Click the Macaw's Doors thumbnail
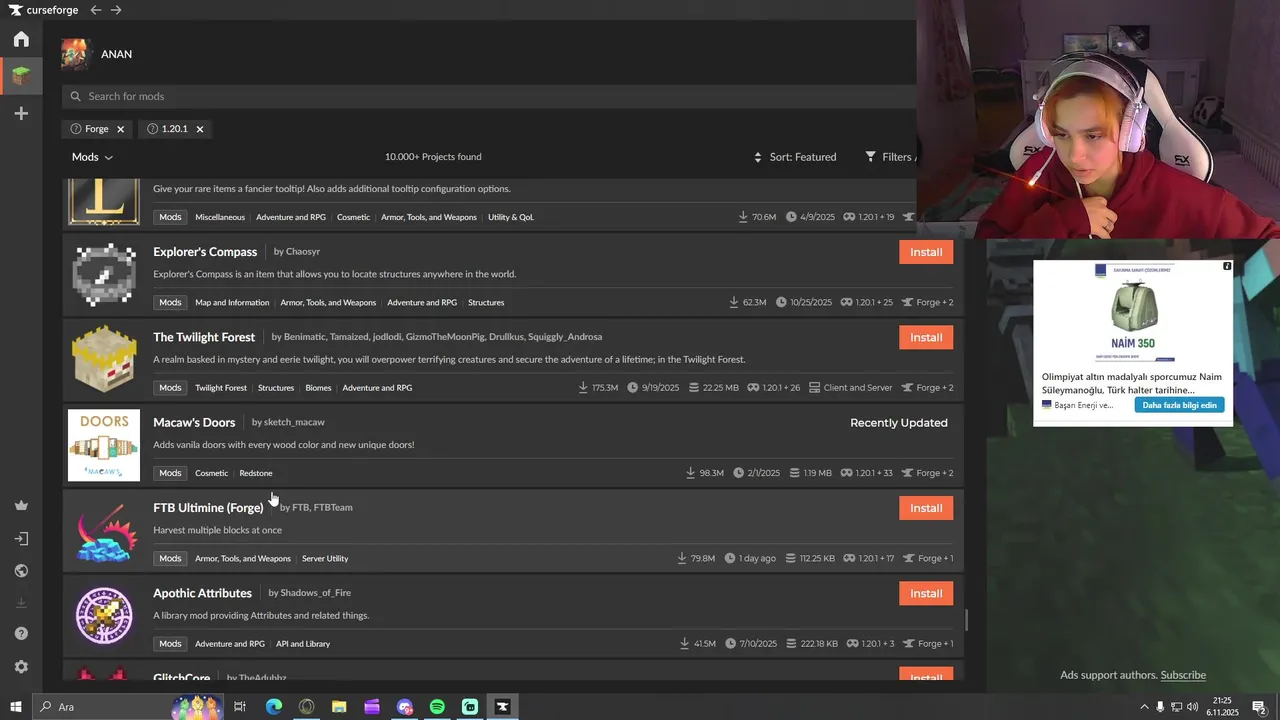This screenshot has height=720, width=1280. (104, 445)
